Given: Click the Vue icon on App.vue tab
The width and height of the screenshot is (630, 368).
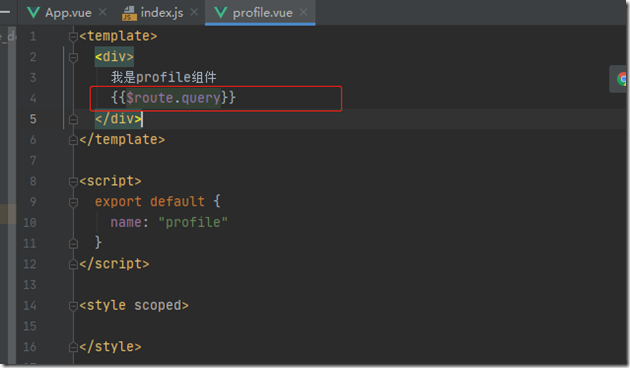Looking at the screenshot, I should pos(33,13).
